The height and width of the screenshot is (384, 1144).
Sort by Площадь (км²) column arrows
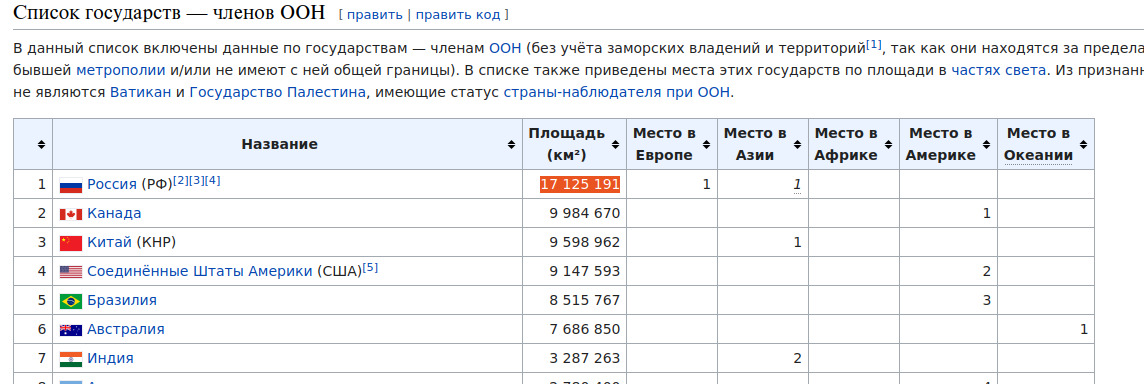[617, 145]
